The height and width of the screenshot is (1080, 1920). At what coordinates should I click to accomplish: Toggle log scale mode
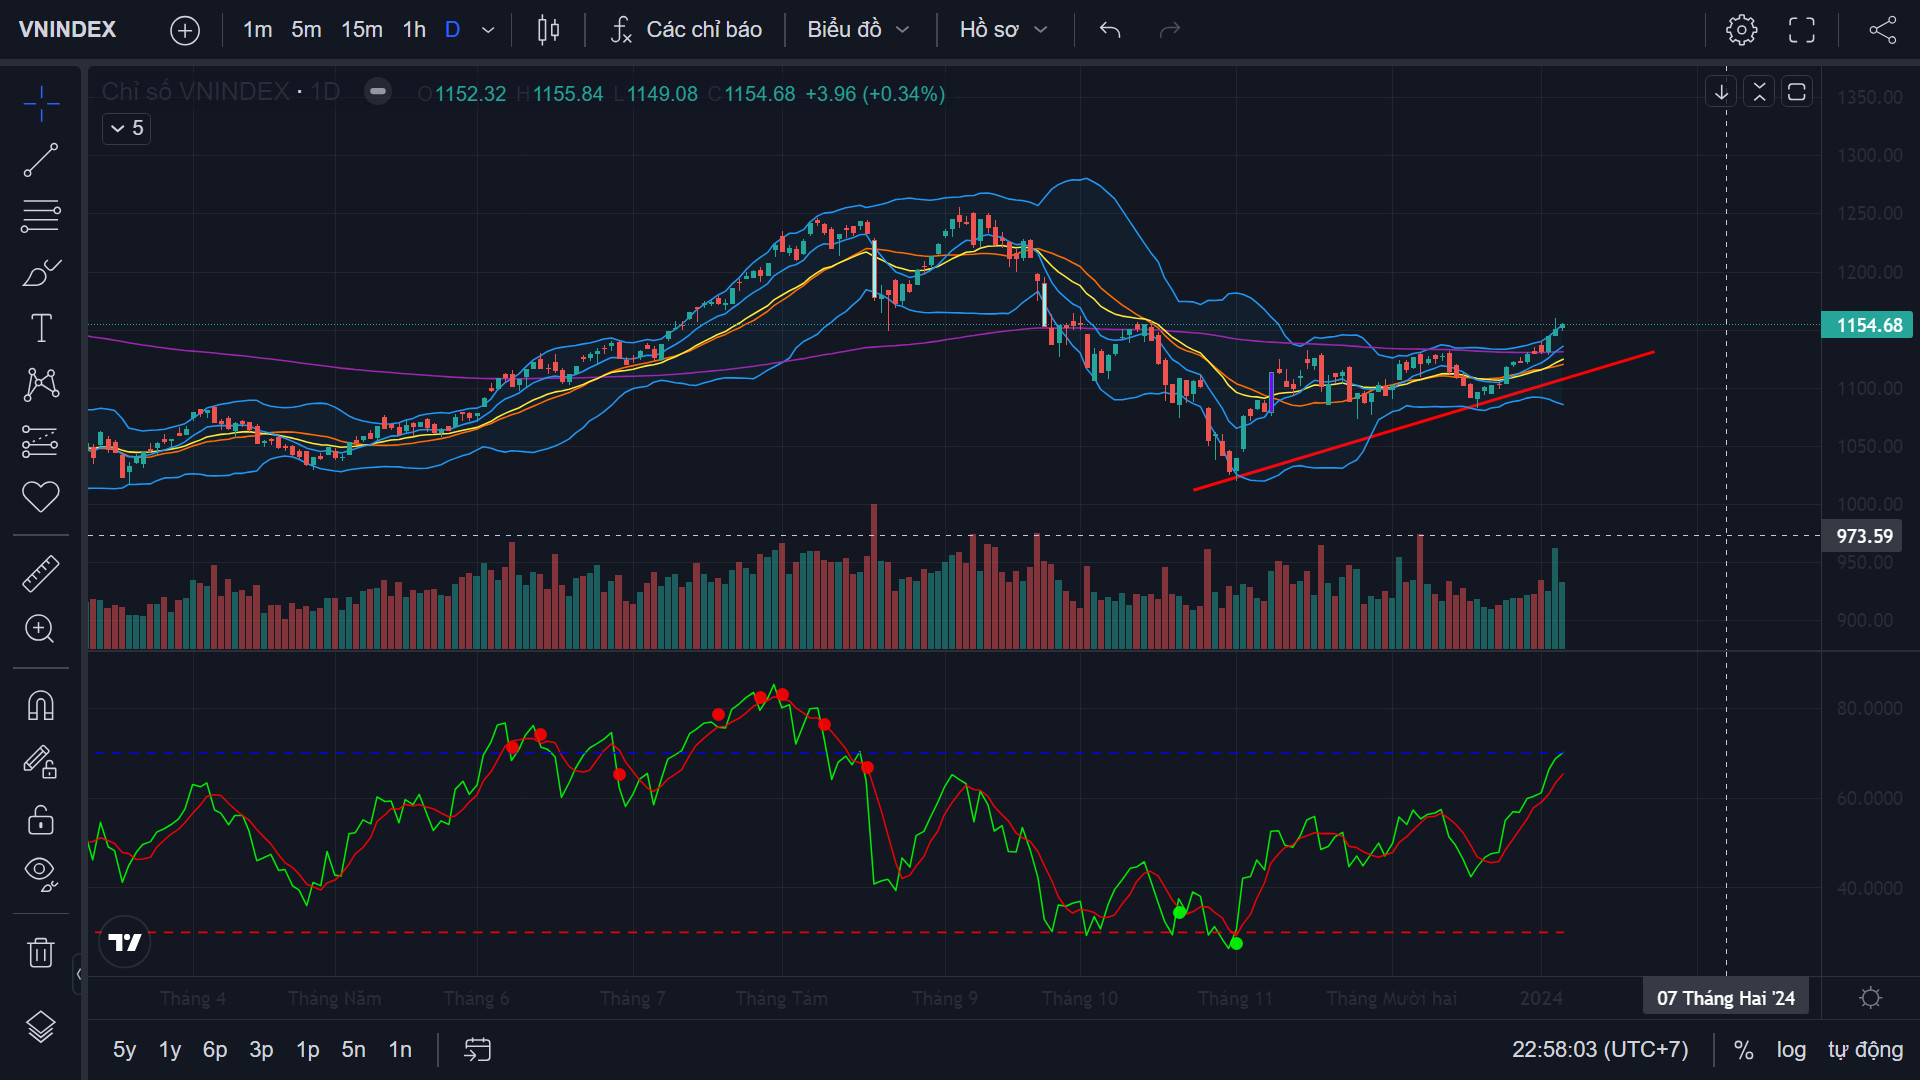tap(1791, 1049)
